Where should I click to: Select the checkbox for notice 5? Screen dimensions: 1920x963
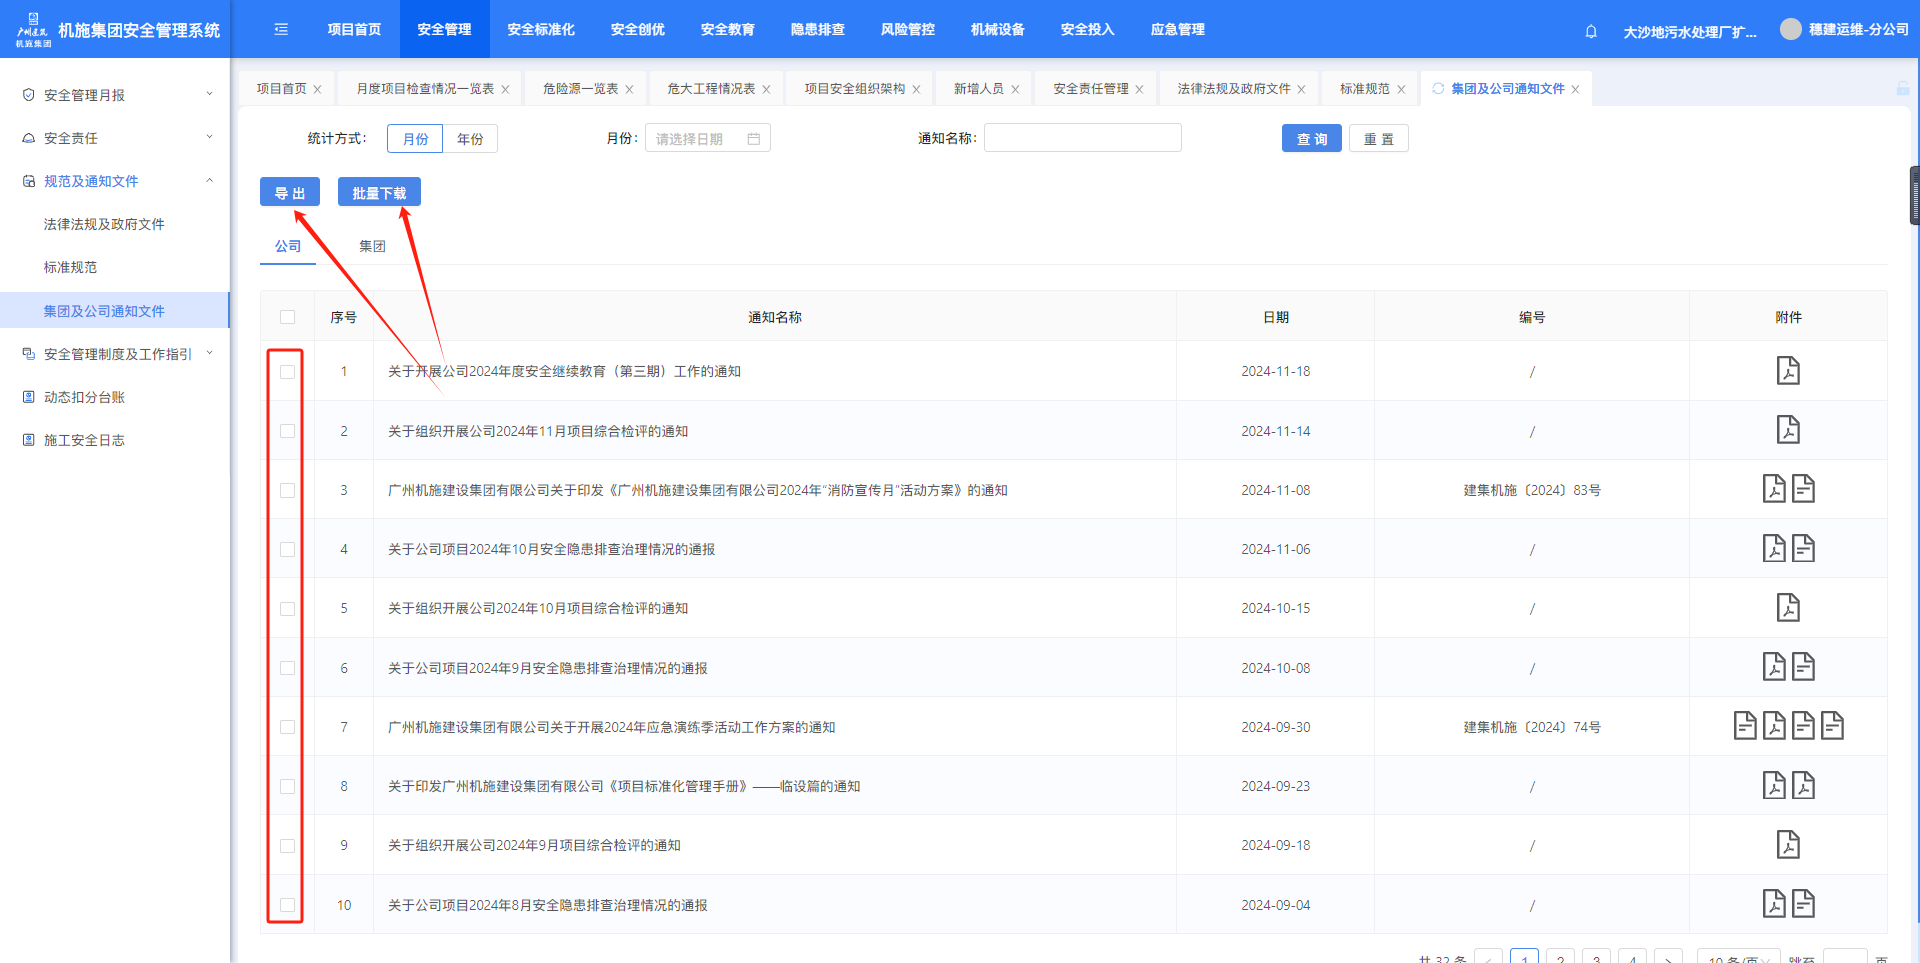point(287,609)
